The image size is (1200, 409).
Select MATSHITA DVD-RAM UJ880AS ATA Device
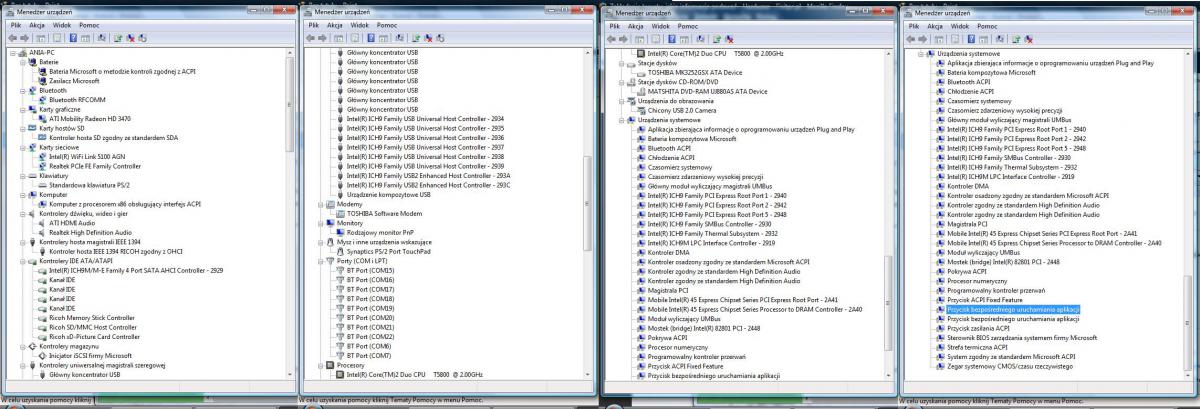pyautogui.click(x=707, y=92)
